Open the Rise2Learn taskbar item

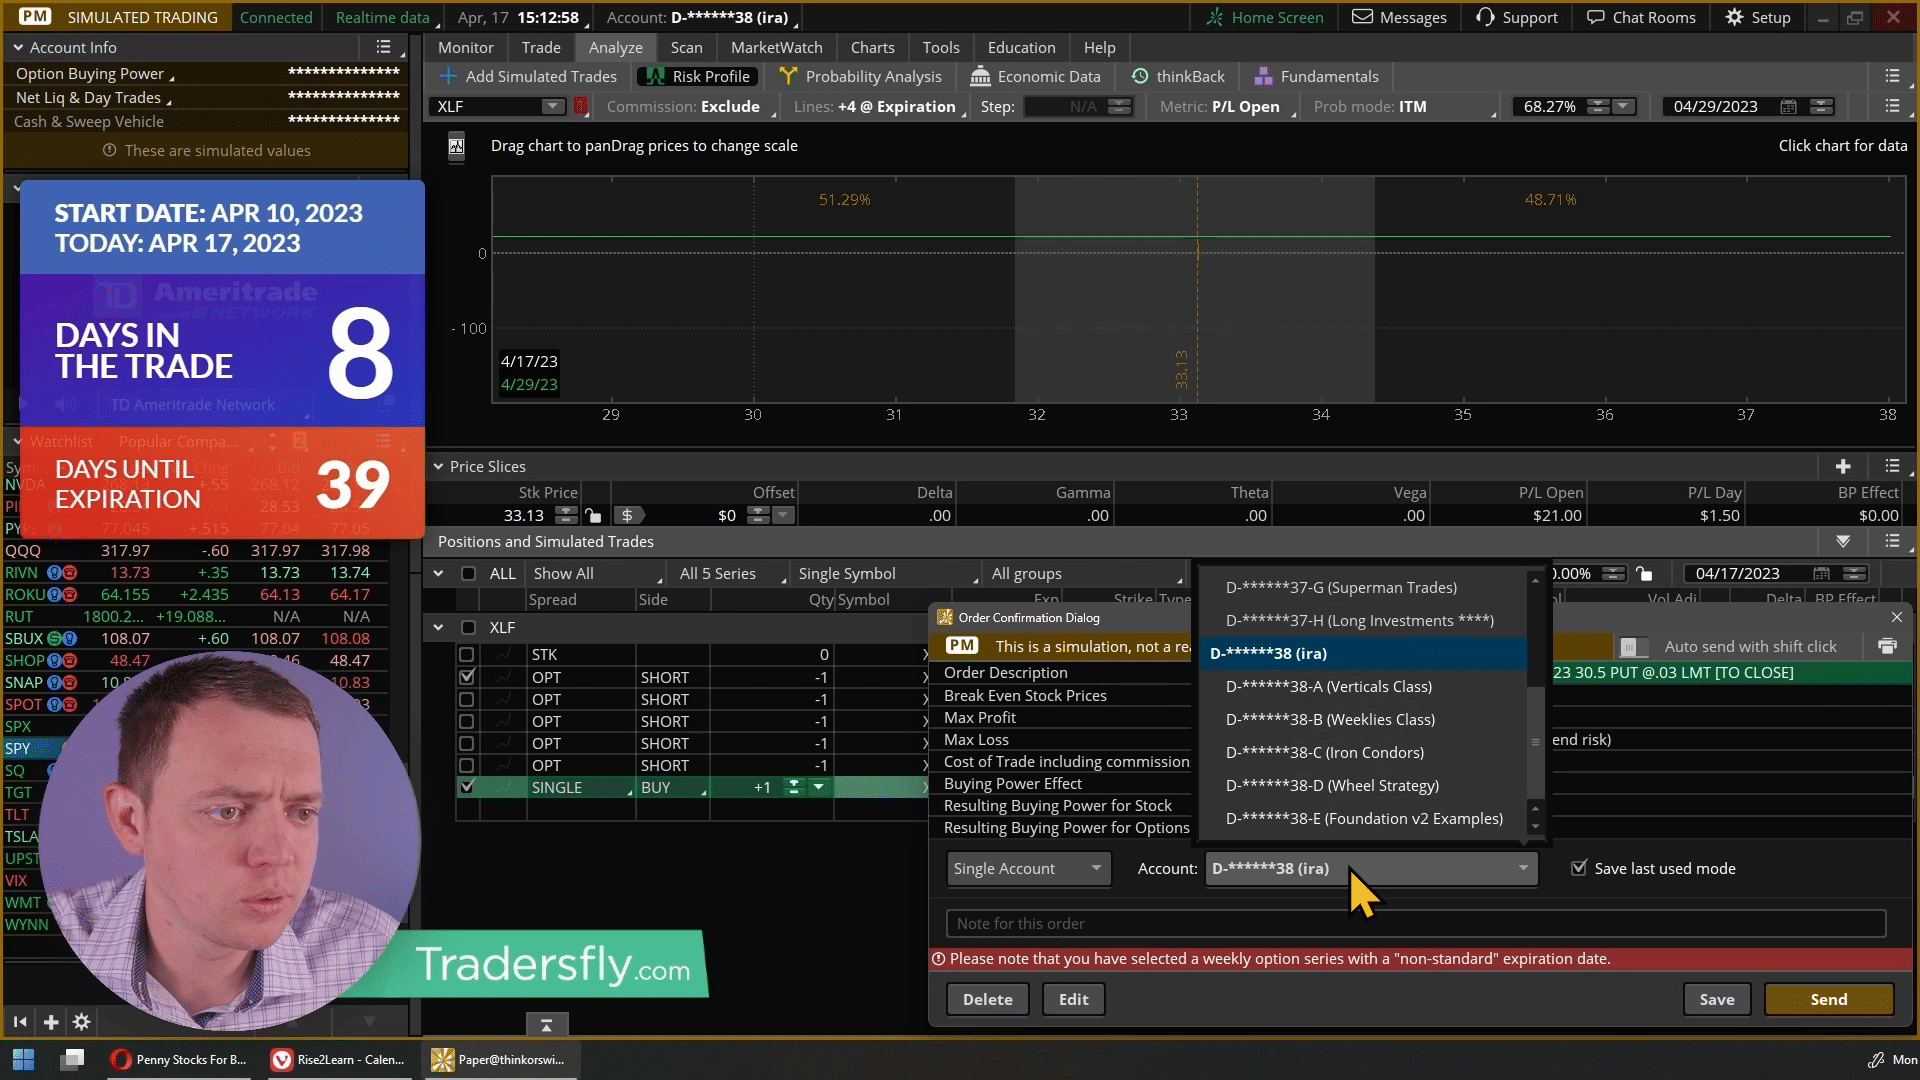pos(339,1059)
